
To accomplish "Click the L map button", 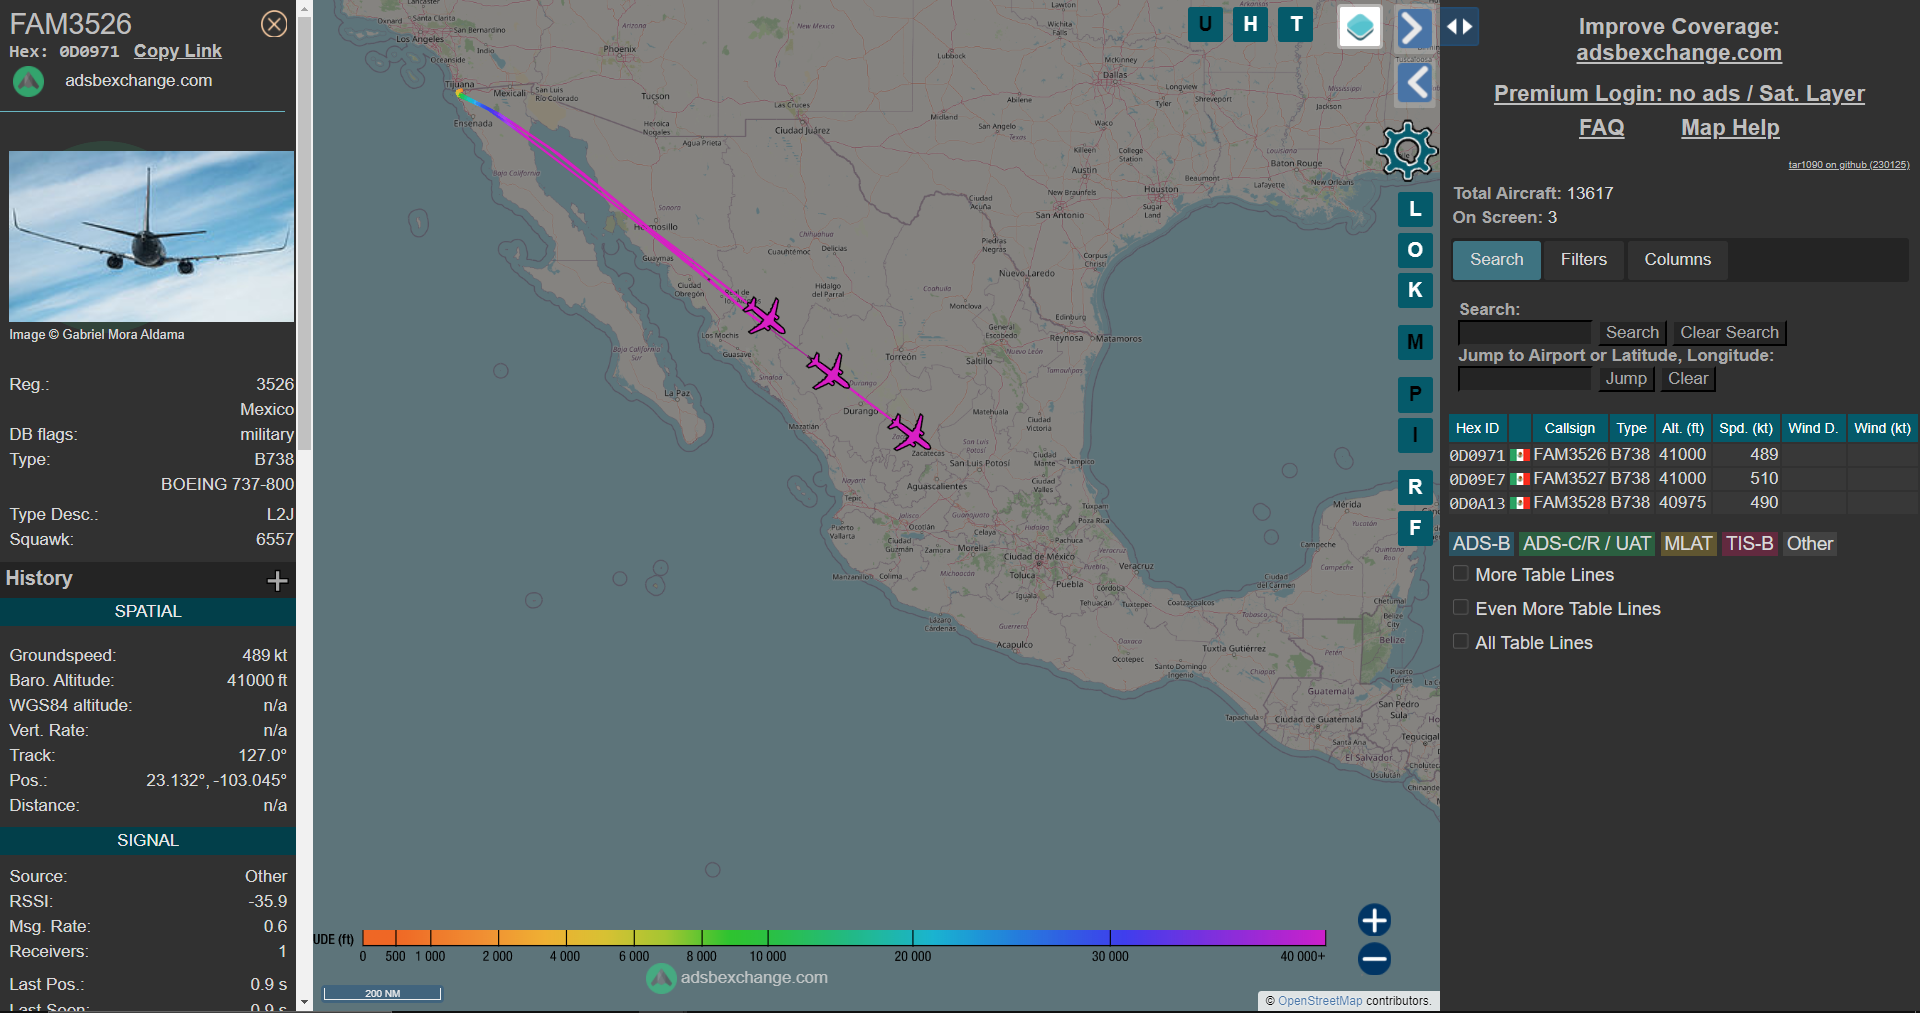I will pyautogui.click(x=1415, y=209).
